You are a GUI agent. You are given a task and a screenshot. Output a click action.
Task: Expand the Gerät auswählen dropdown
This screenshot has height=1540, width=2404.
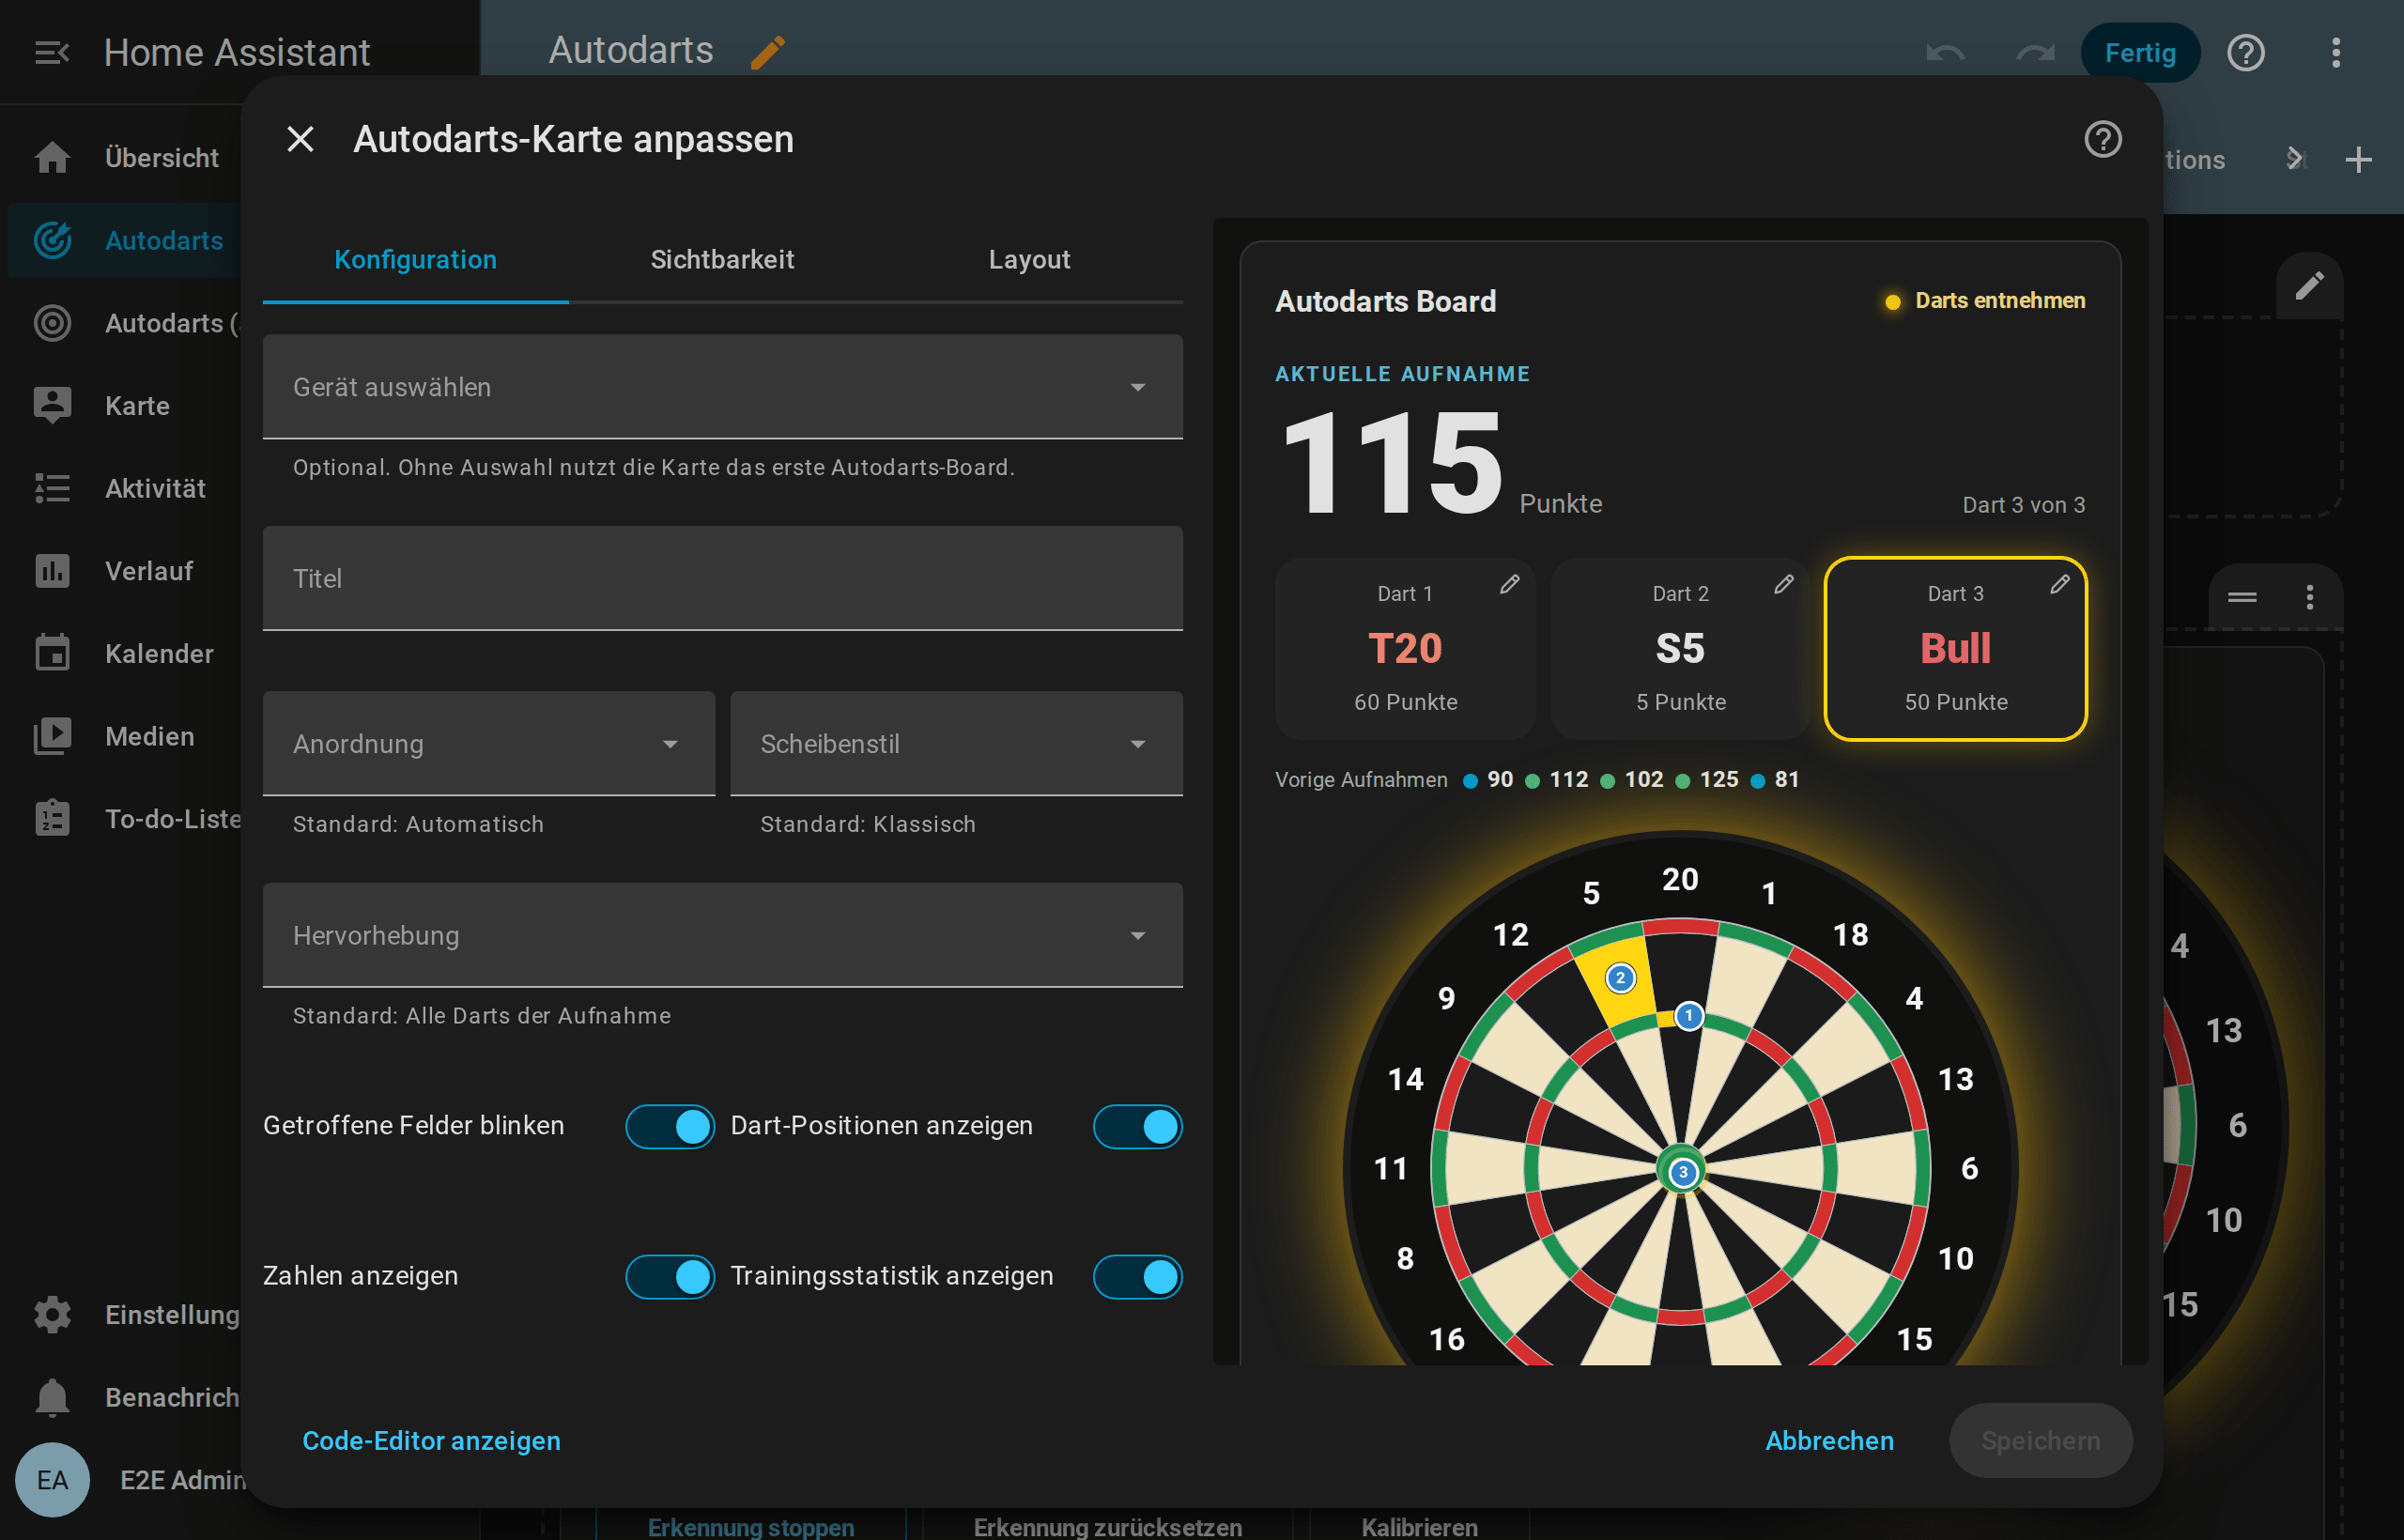tap(722, 387)
